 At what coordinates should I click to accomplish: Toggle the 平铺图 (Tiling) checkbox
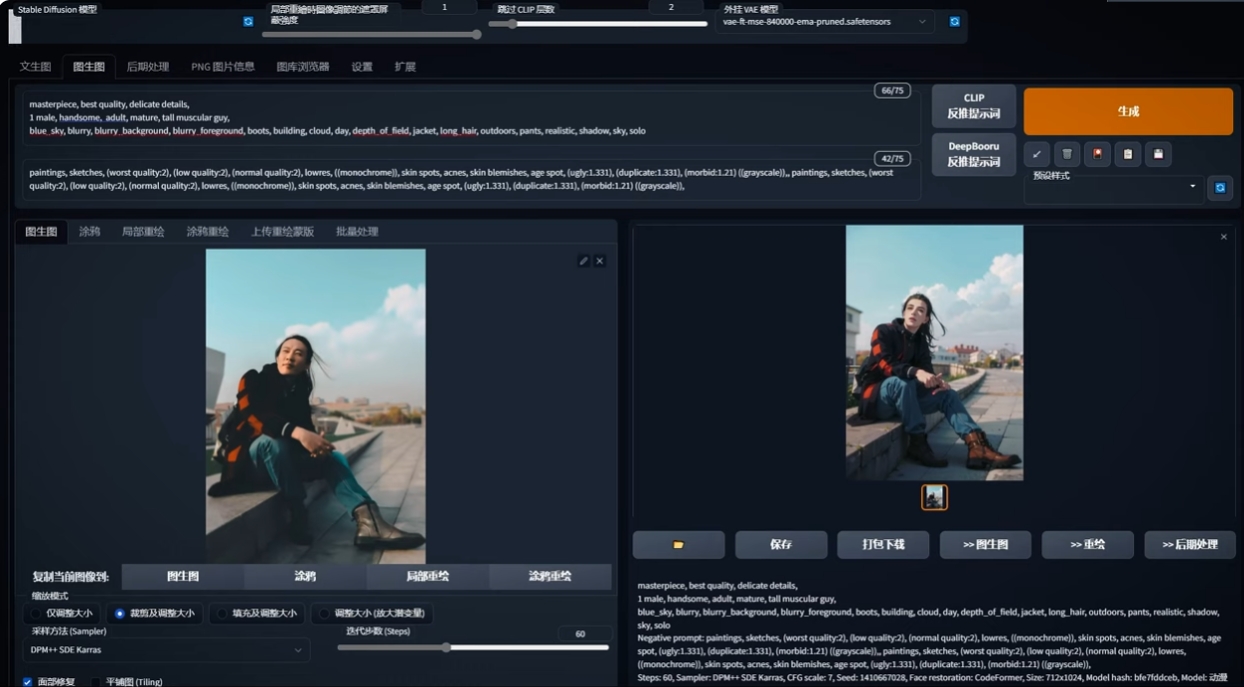click(x=96, y=682)
